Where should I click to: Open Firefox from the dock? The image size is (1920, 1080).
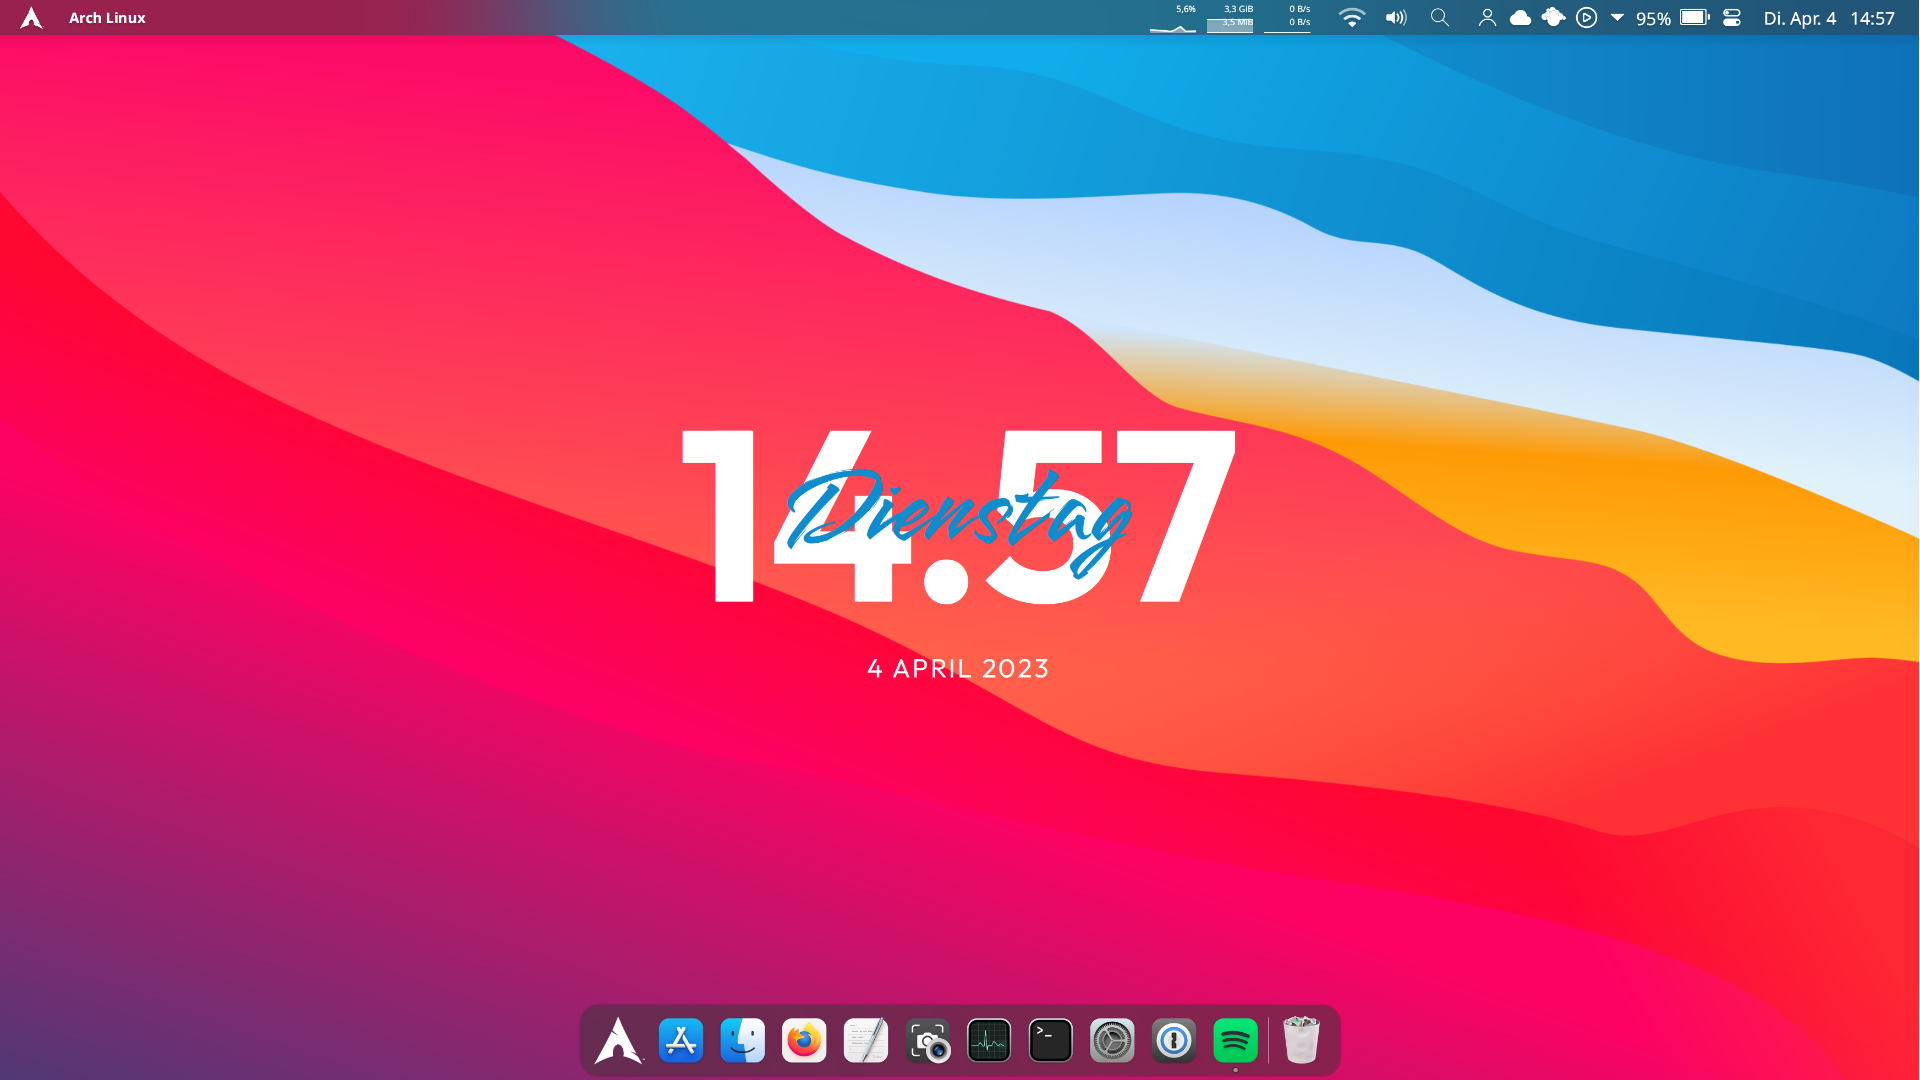[804, 1041]
